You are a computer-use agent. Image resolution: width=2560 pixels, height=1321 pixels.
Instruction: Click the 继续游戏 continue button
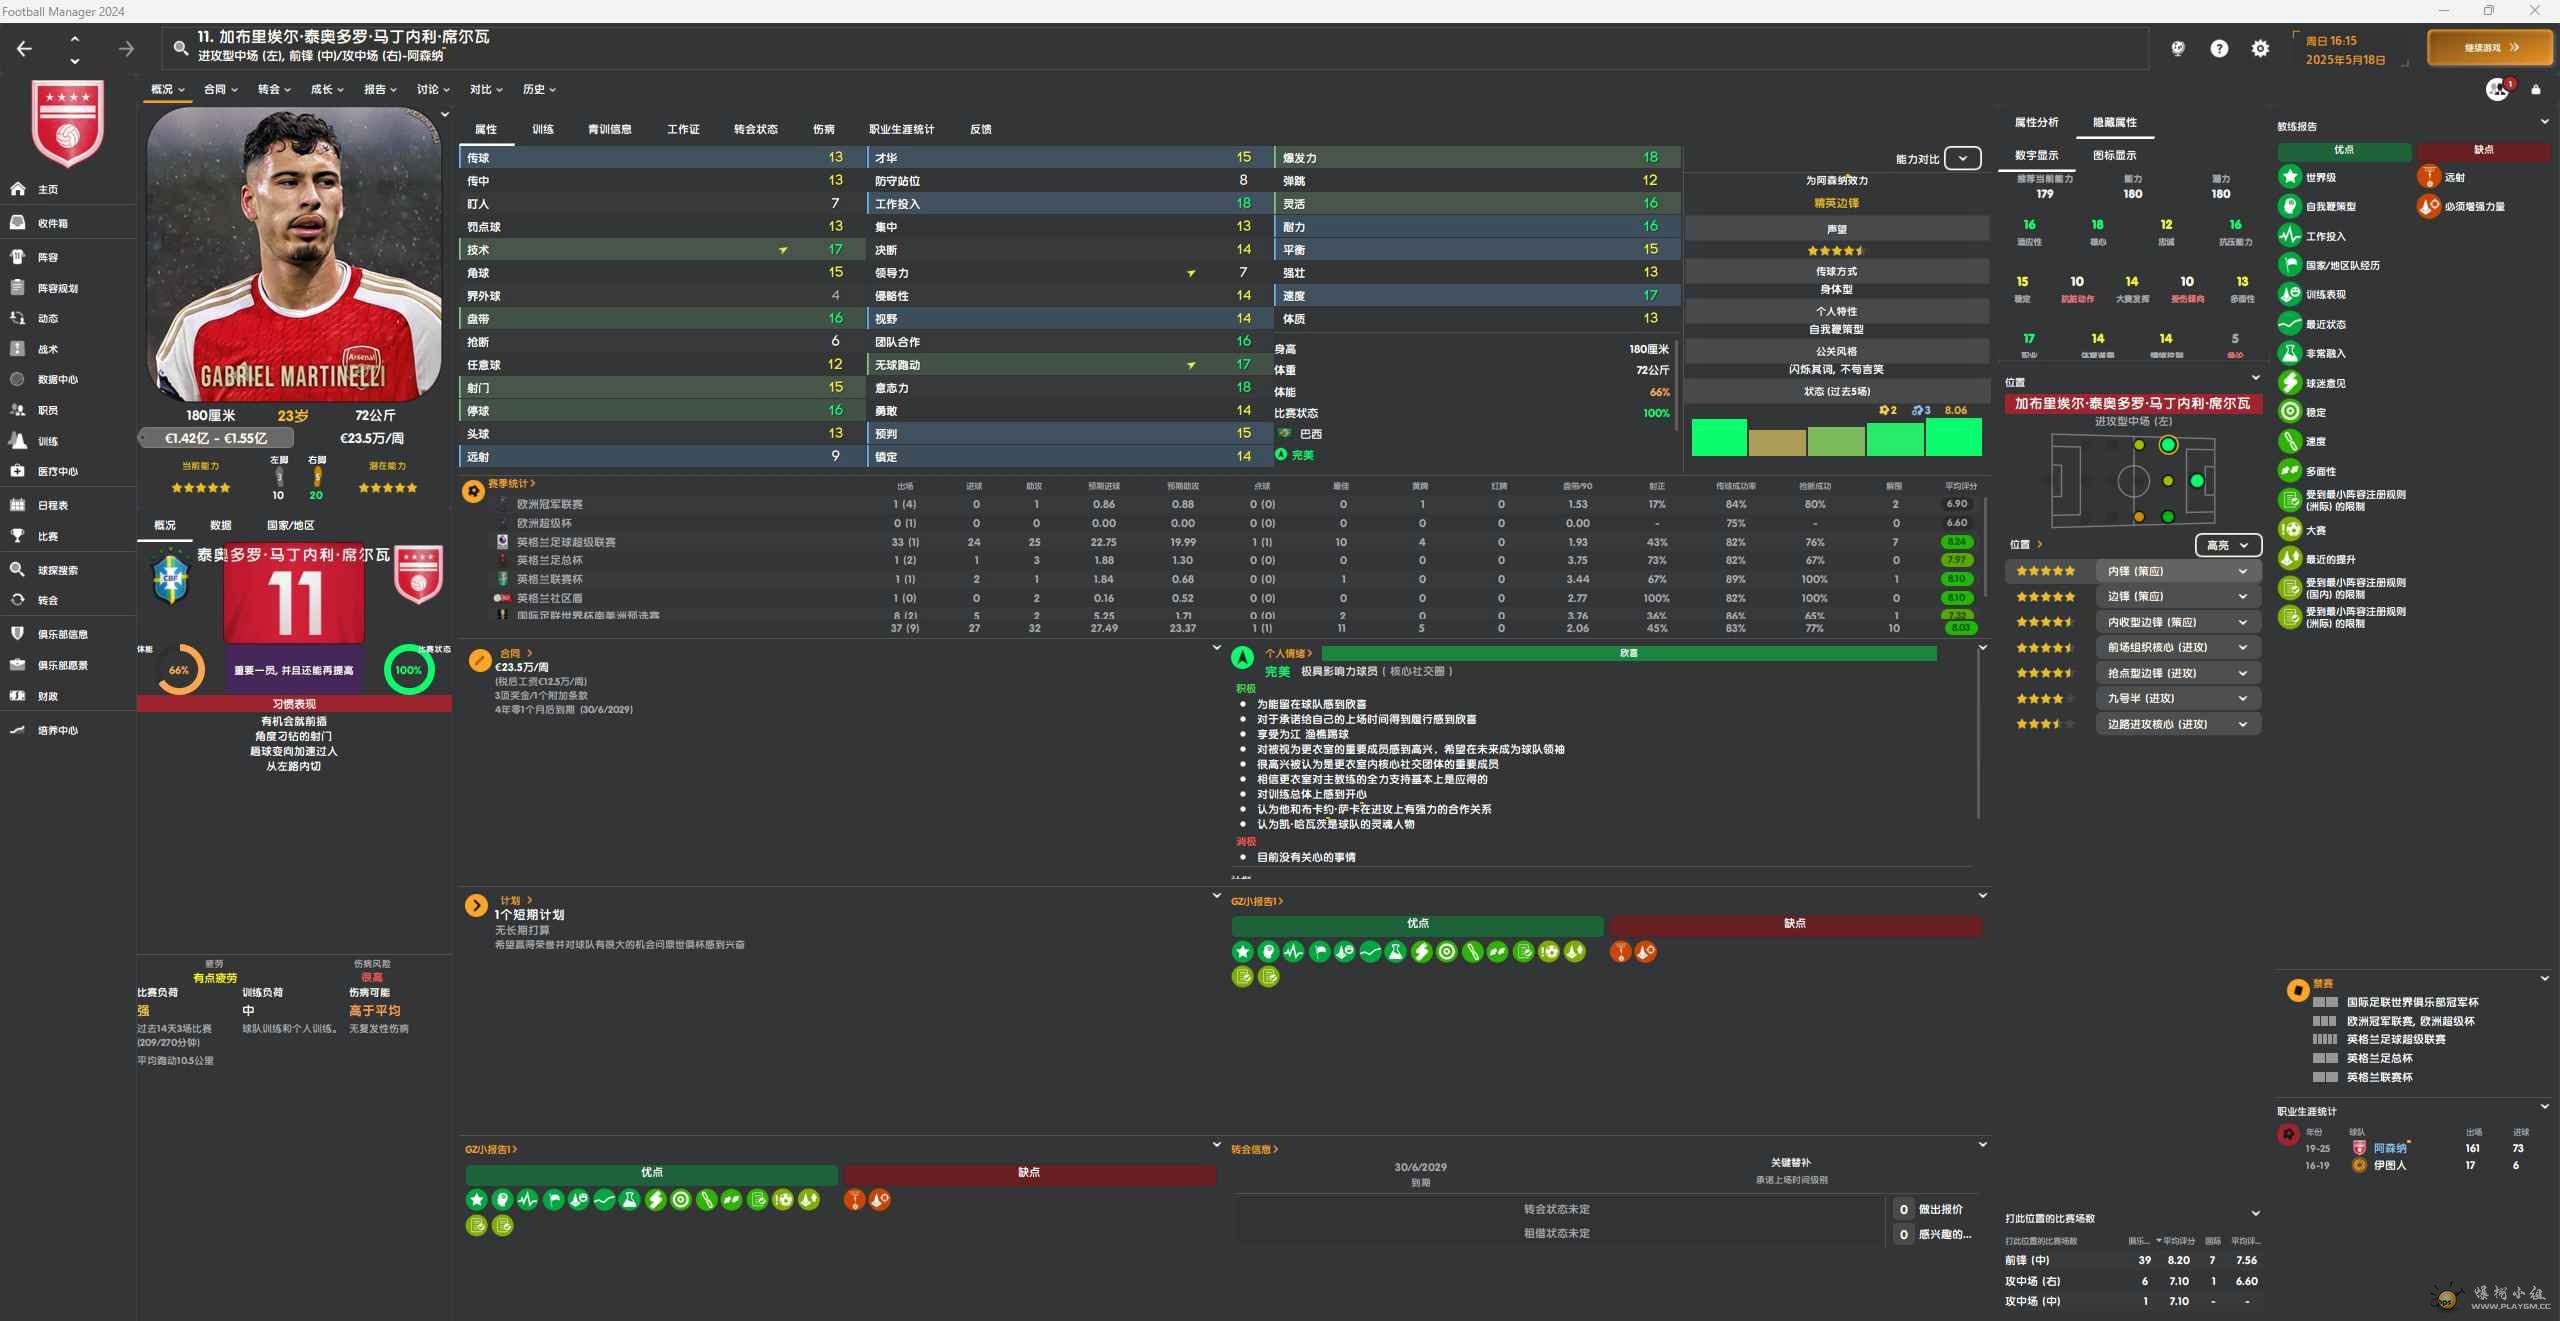[2490, 47]
